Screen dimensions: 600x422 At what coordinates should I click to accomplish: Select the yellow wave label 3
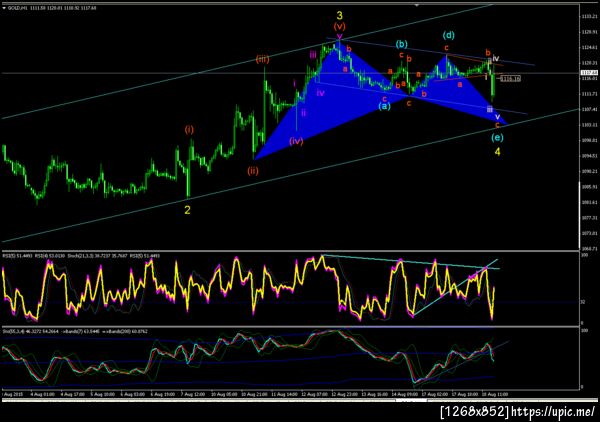[340, 16]
